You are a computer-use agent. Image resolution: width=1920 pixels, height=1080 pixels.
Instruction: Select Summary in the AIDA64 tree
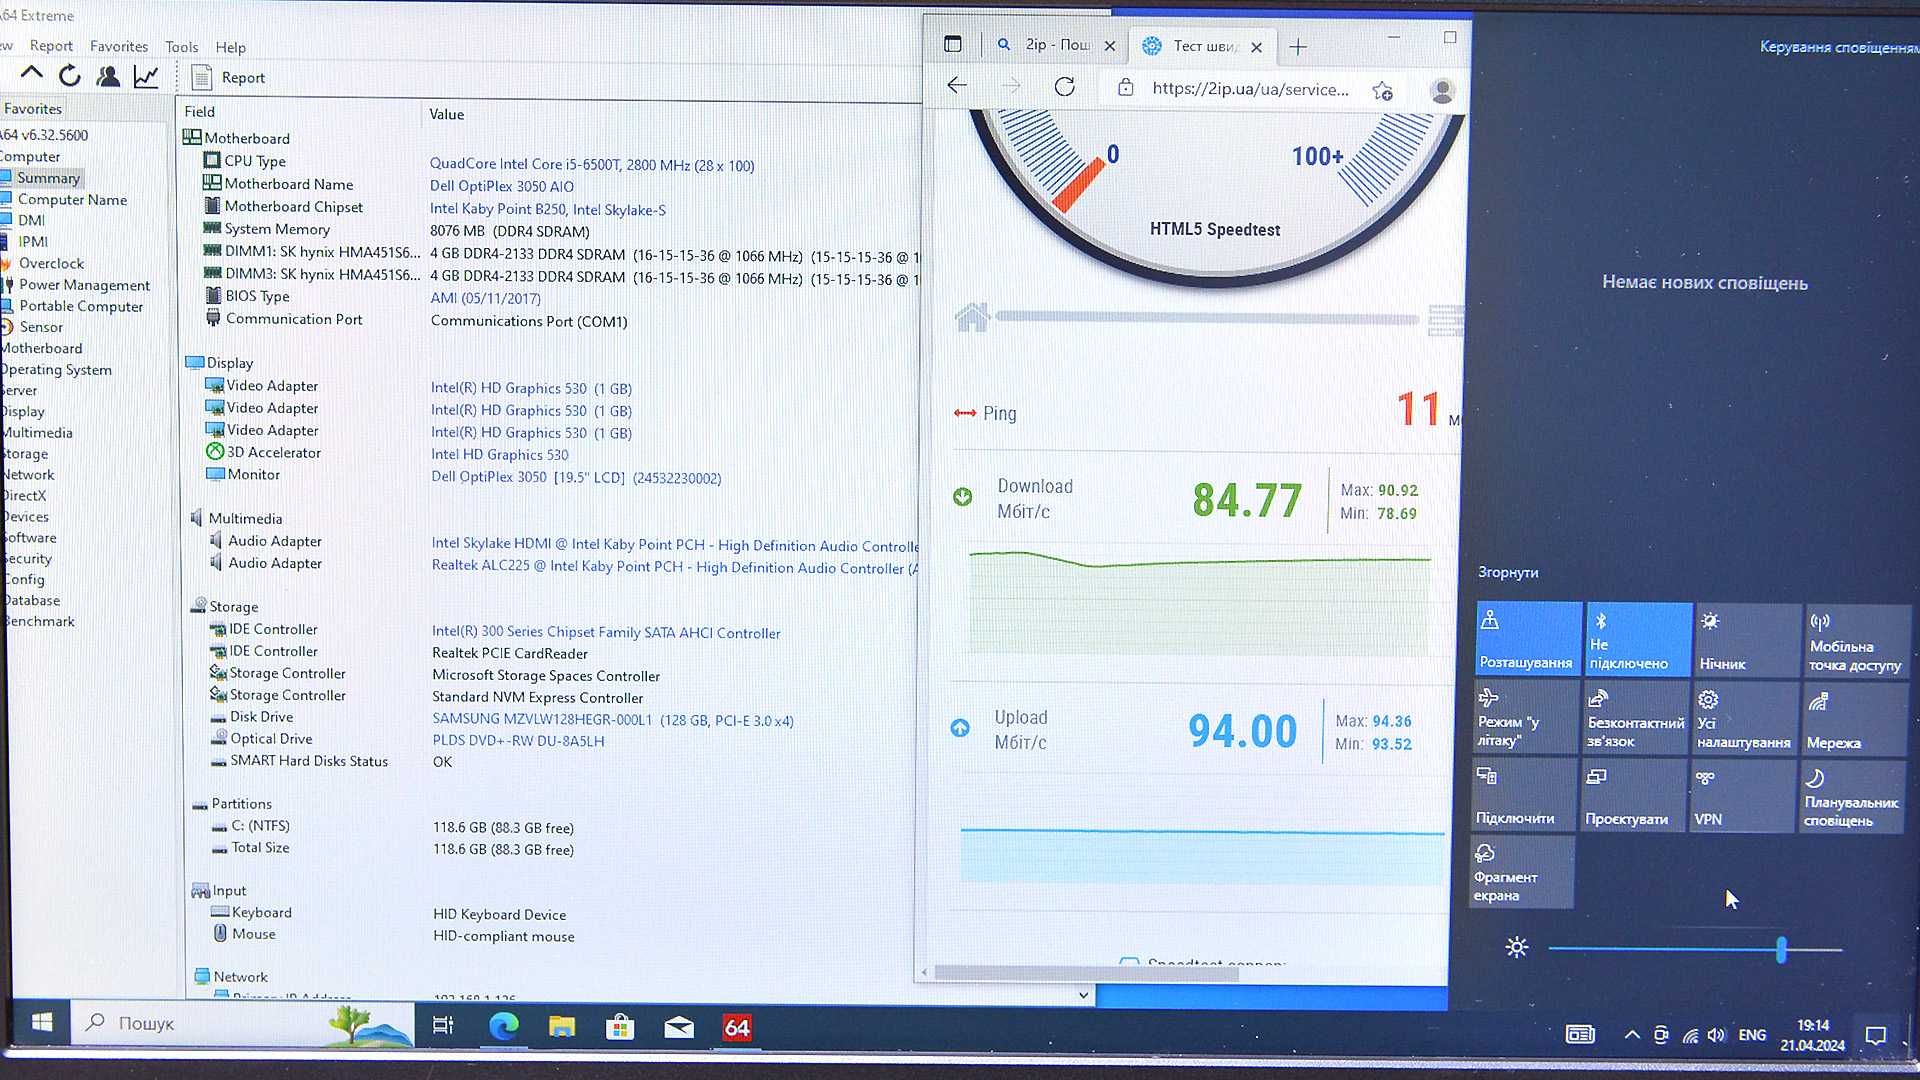(48, 178)
